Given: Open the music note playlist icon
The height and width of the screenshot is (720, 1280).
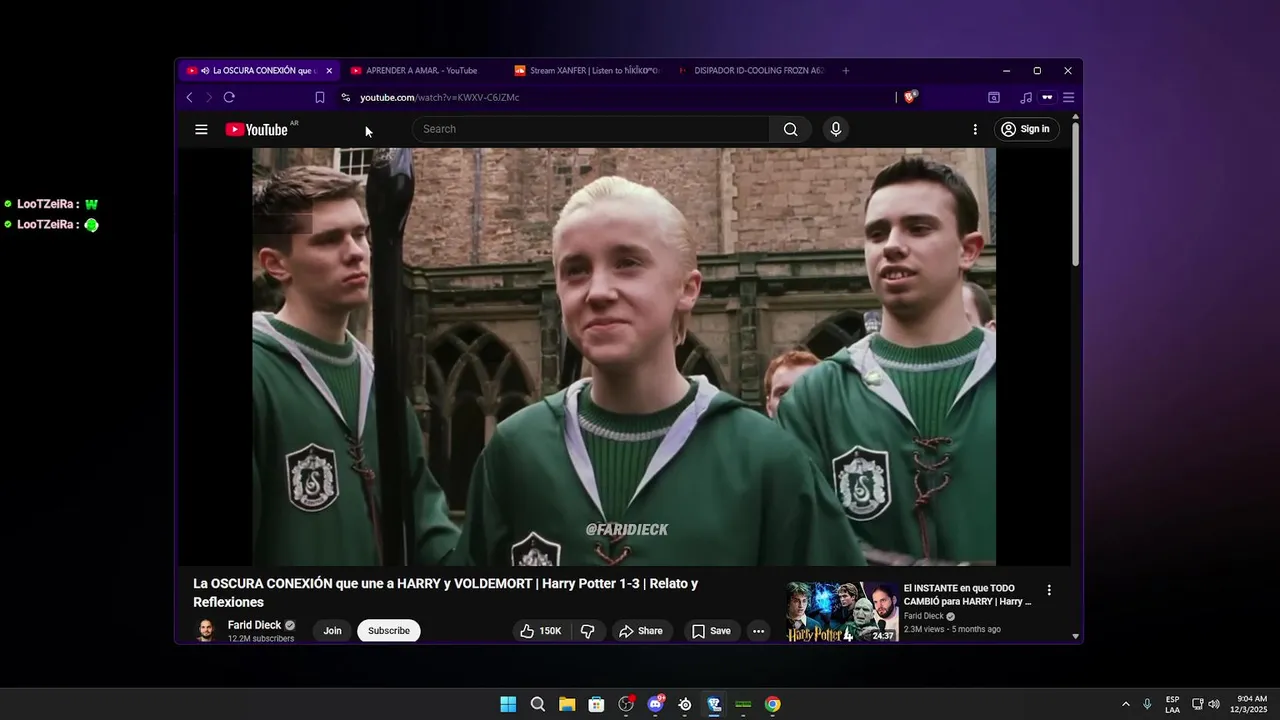Looking at the screenshot, I should pos(1026,97).
